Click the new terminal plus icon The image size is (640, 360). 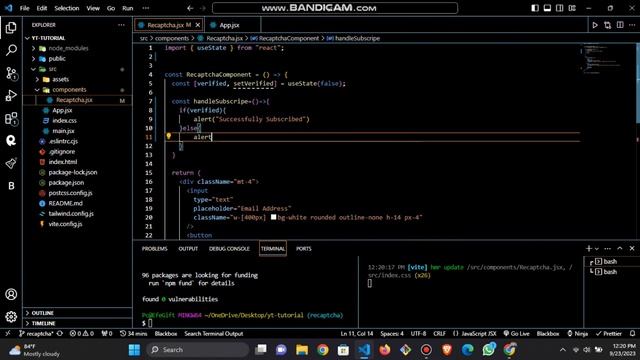coord(589,248)
